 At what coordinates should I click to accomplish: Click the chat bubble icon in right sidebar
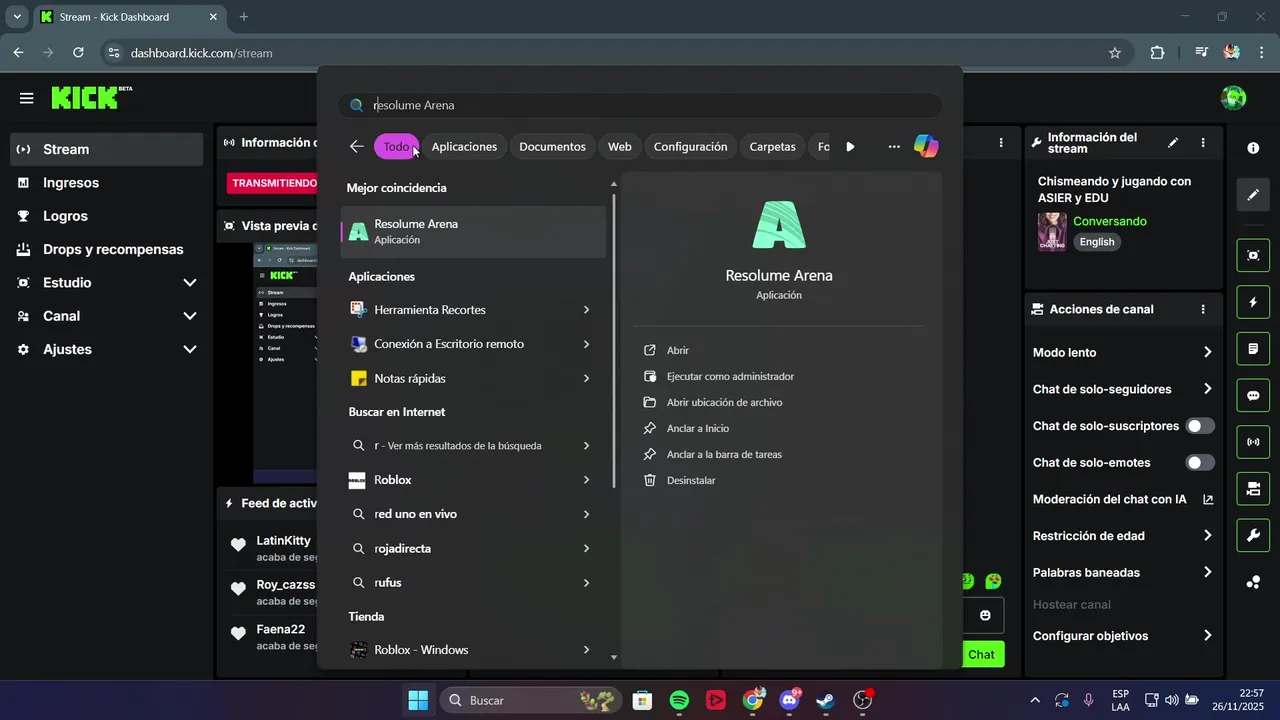[x=1253, y=396]
